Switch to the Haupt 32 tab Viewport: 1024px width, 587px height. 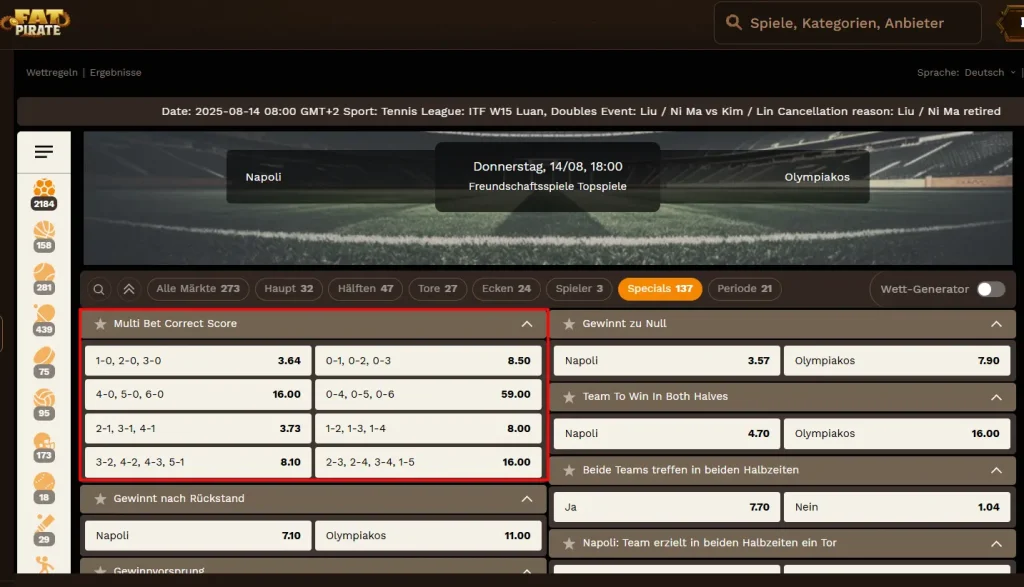(289, 289)
